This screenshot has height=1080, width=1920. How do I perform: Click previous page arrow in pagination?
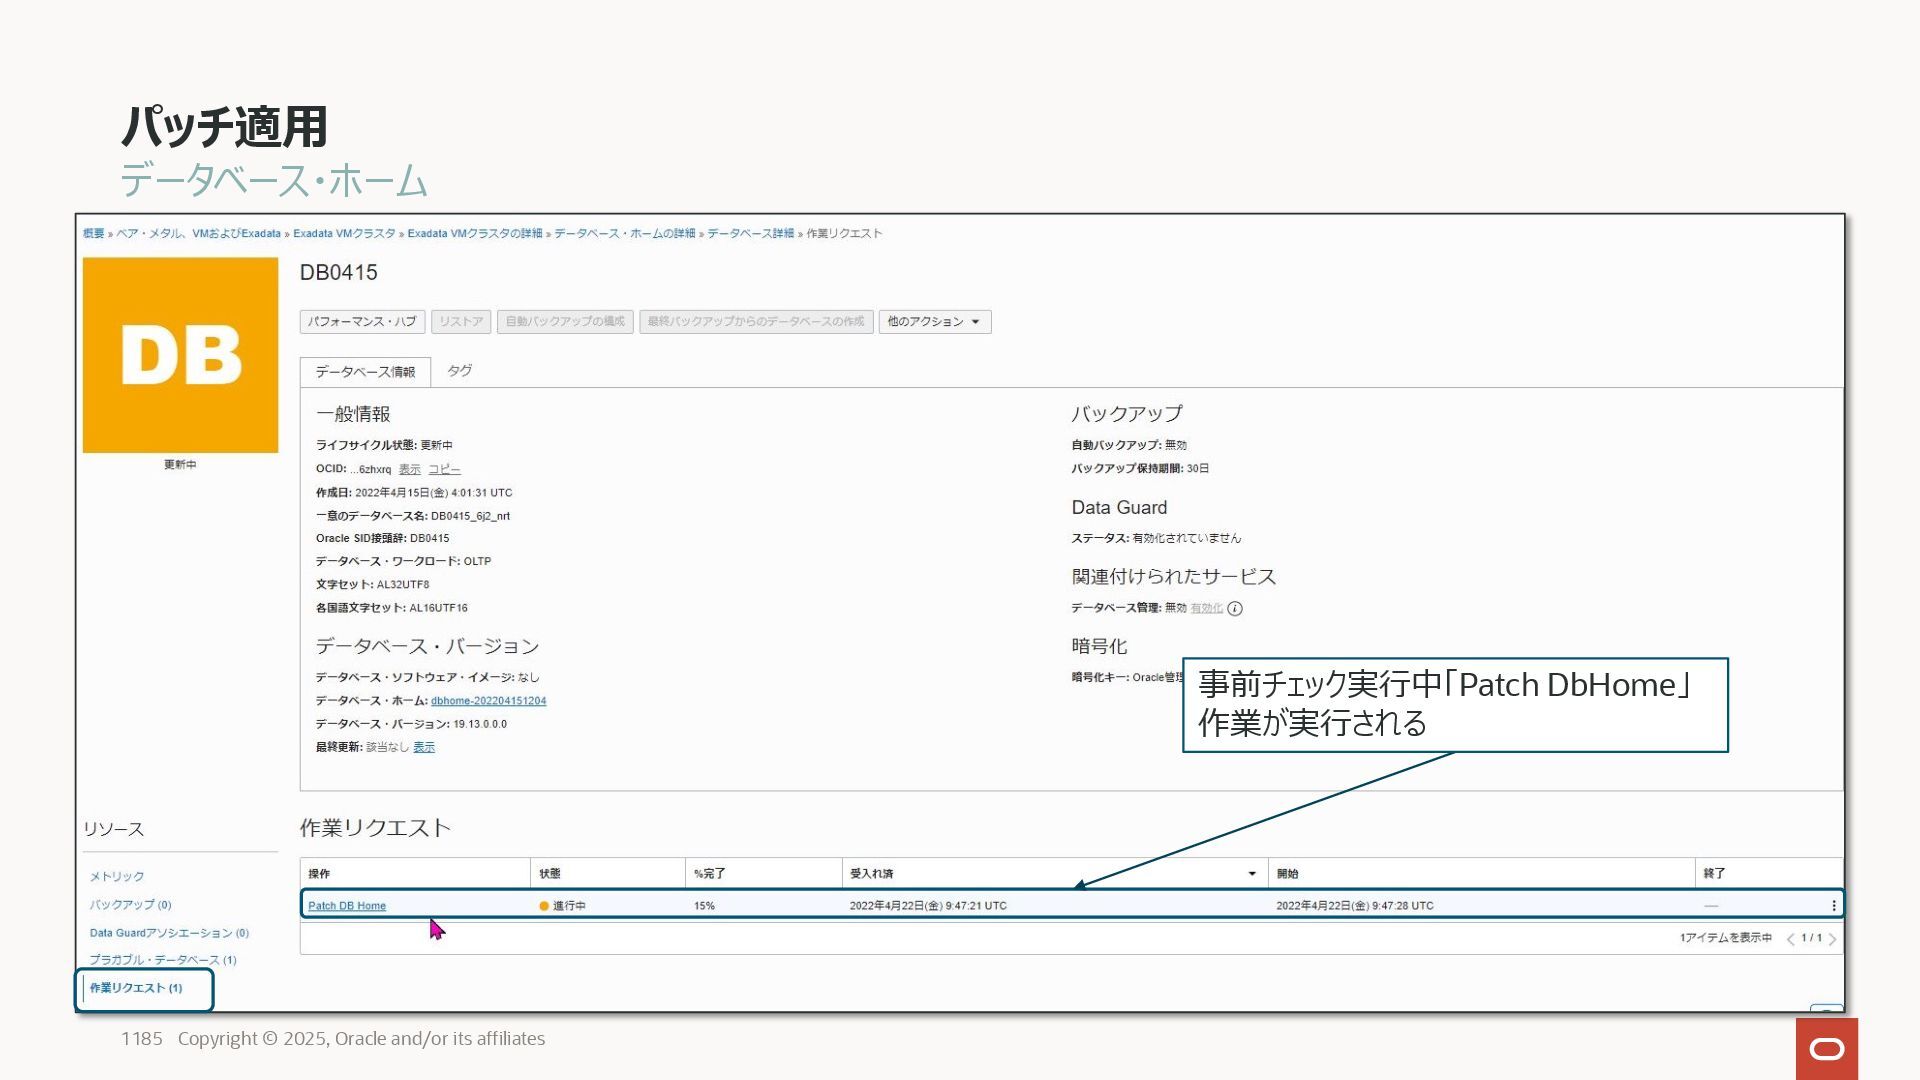tap(1790, 939)
